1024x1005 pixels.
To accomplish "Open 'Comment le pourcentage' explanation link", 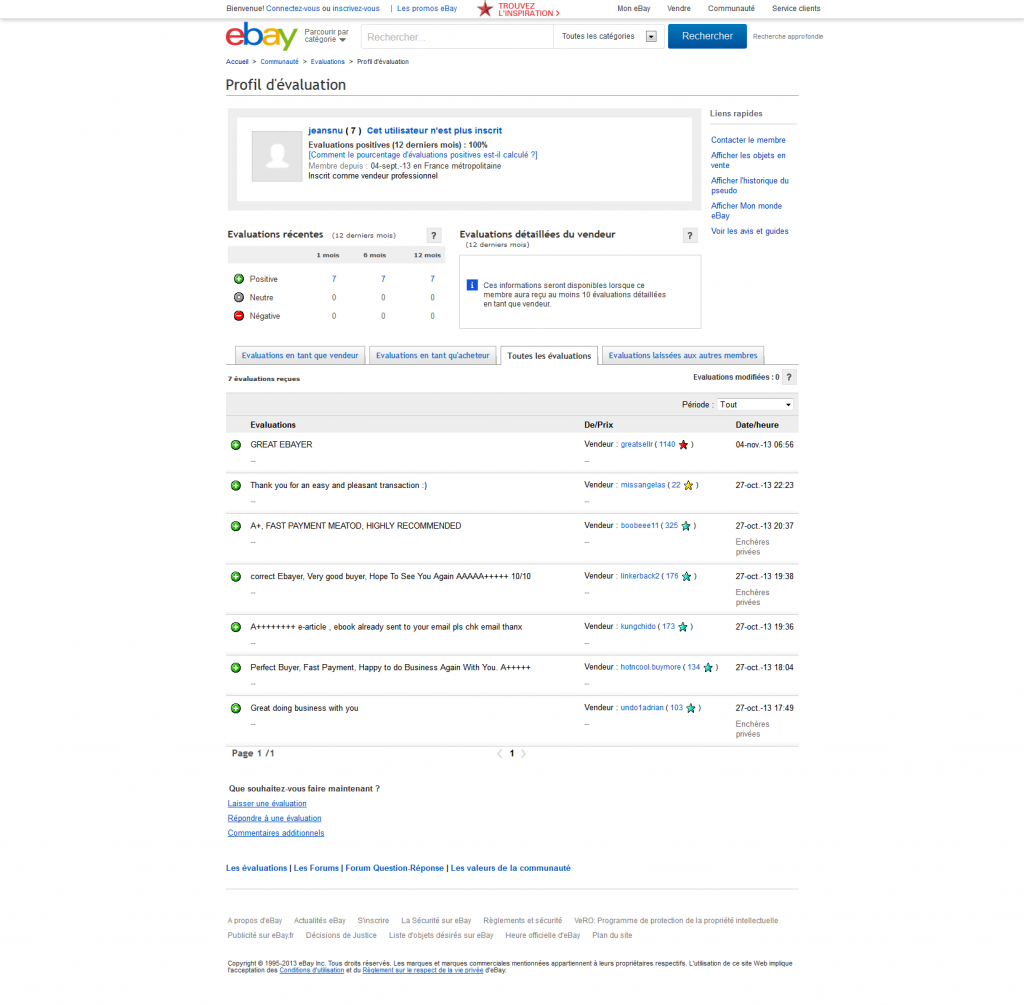I will 423,155.
